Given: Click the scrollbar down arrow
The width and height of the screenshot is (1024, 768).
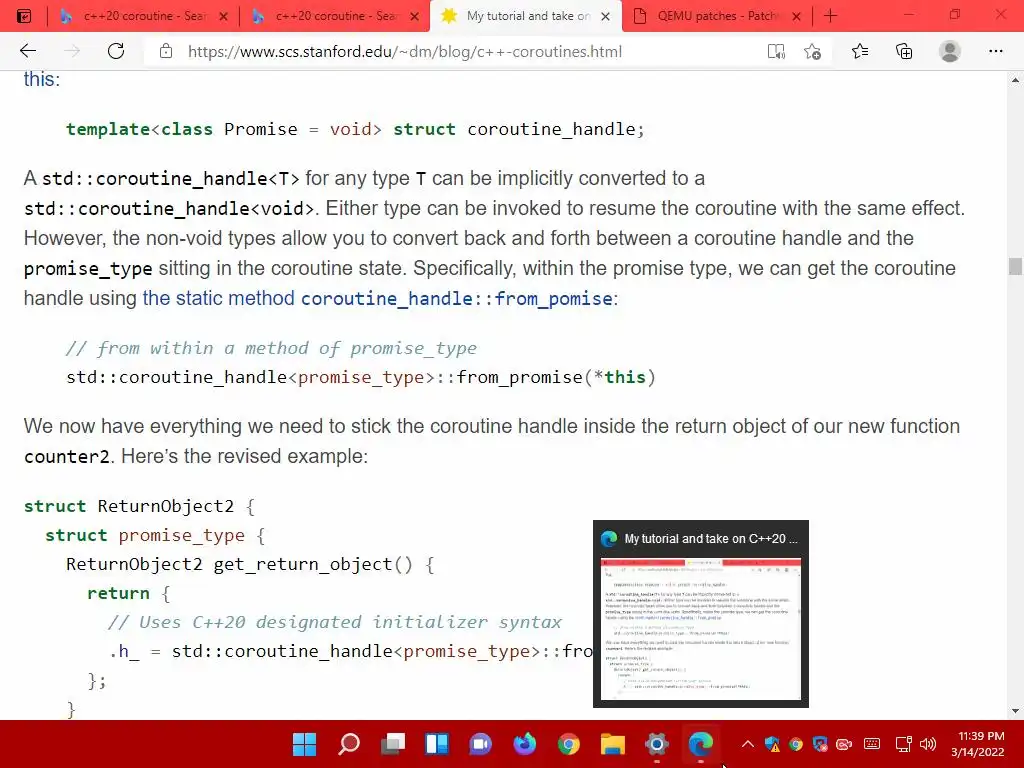Looking at the screenshot, I should [1015, 711].
